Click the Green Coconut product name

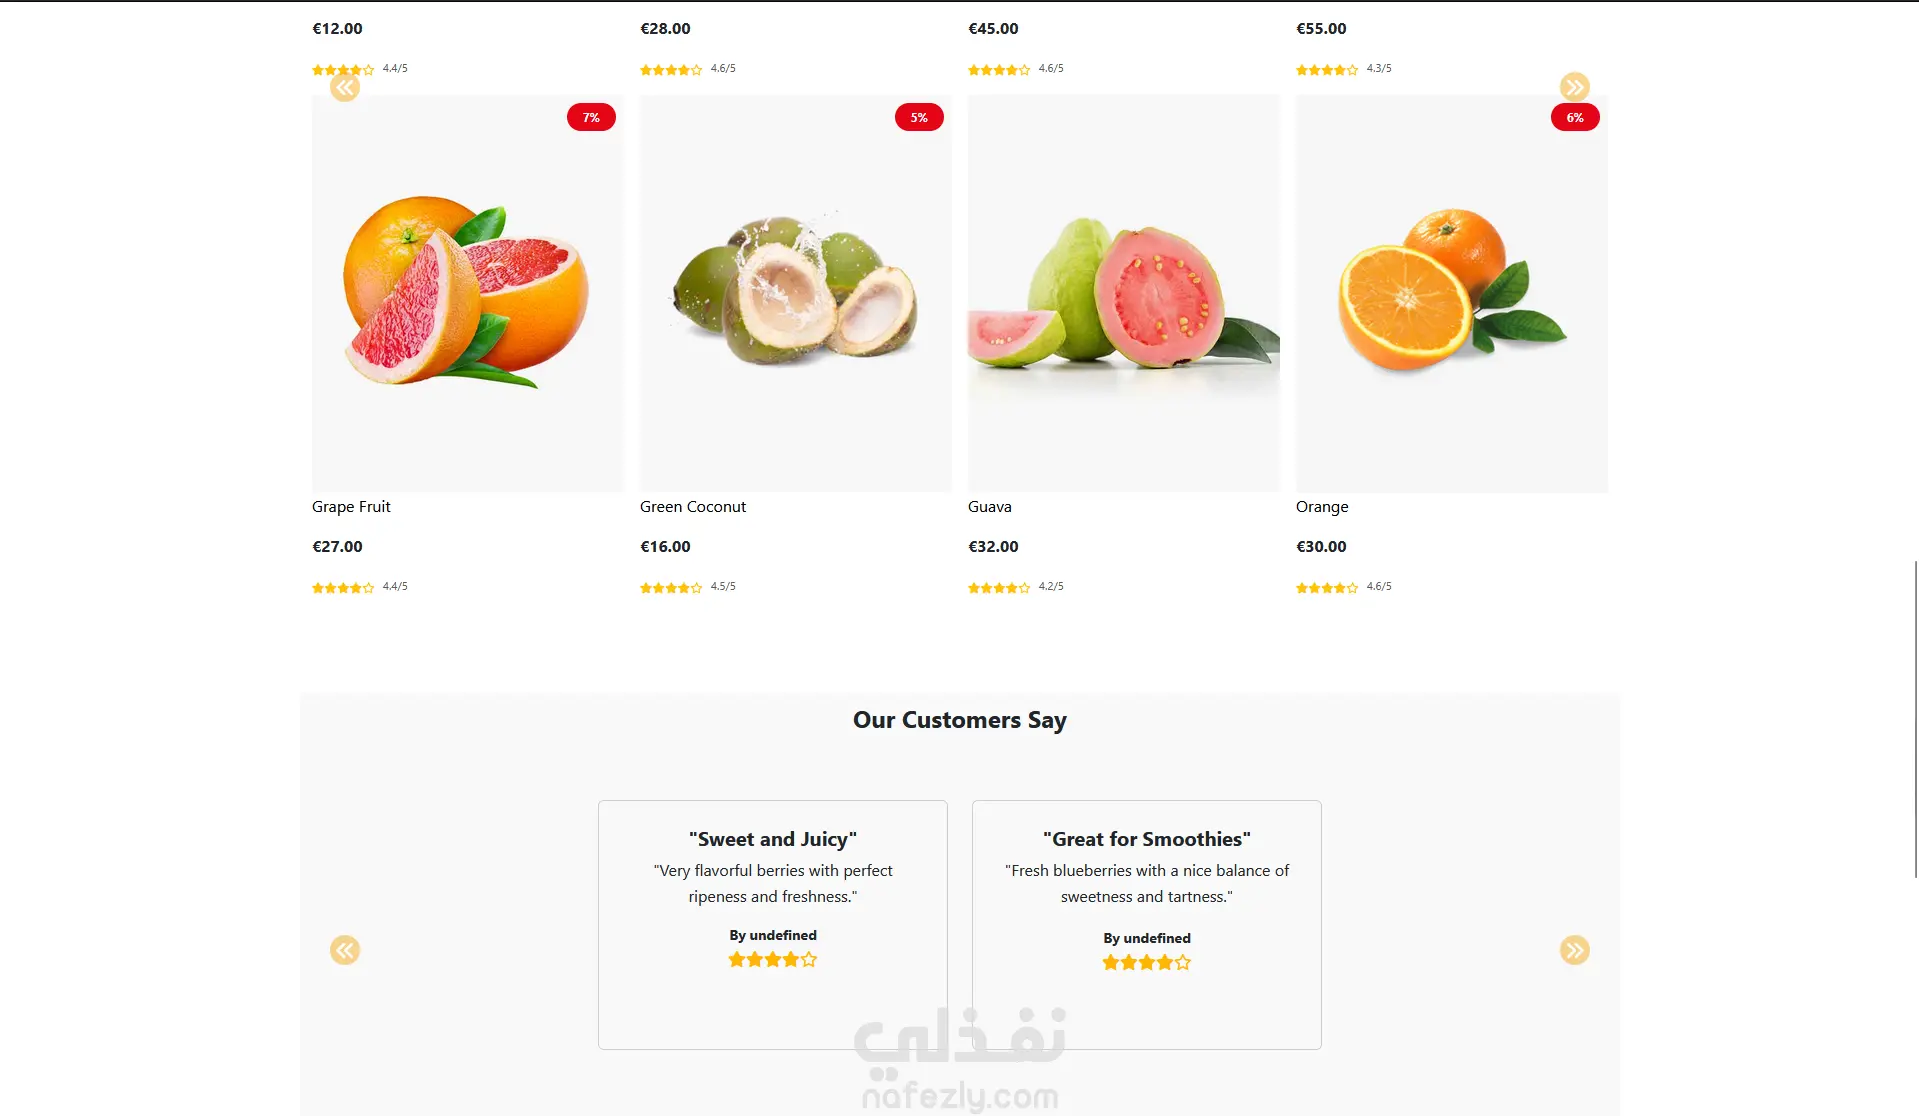pyautogui.click(x=693, y=507)
